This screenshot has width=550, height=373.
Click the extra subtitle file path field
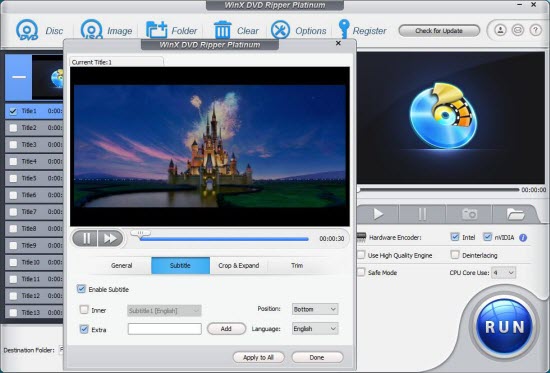click(x=165, y=329)
